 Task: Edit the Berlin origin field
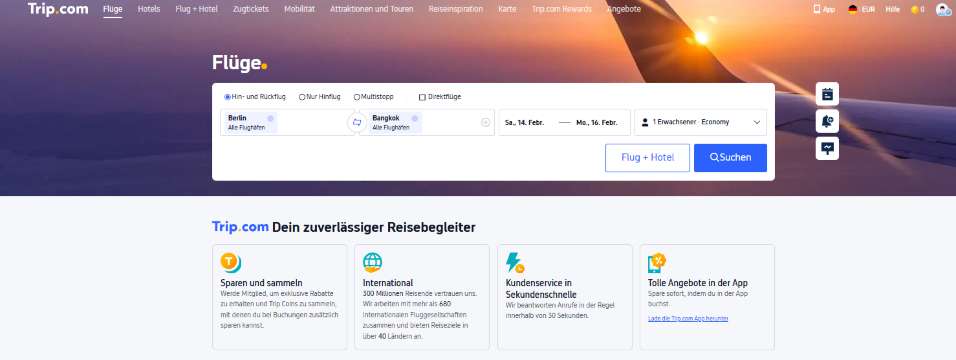click(287, 122)
